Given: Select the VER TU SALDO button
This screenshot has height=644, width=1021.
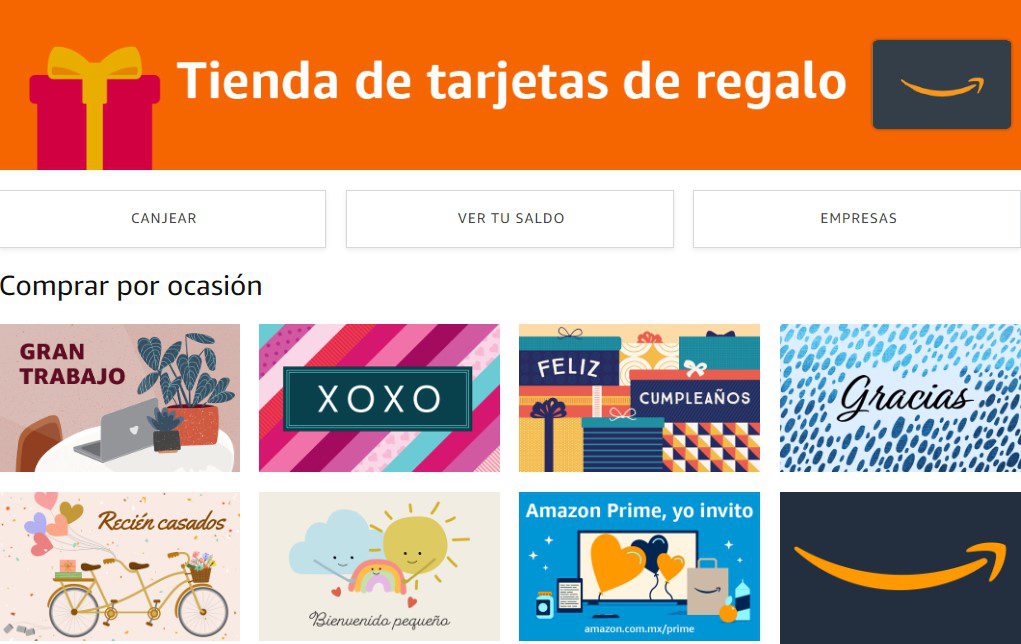Looking at the screenshot, I should click(510, 219).
